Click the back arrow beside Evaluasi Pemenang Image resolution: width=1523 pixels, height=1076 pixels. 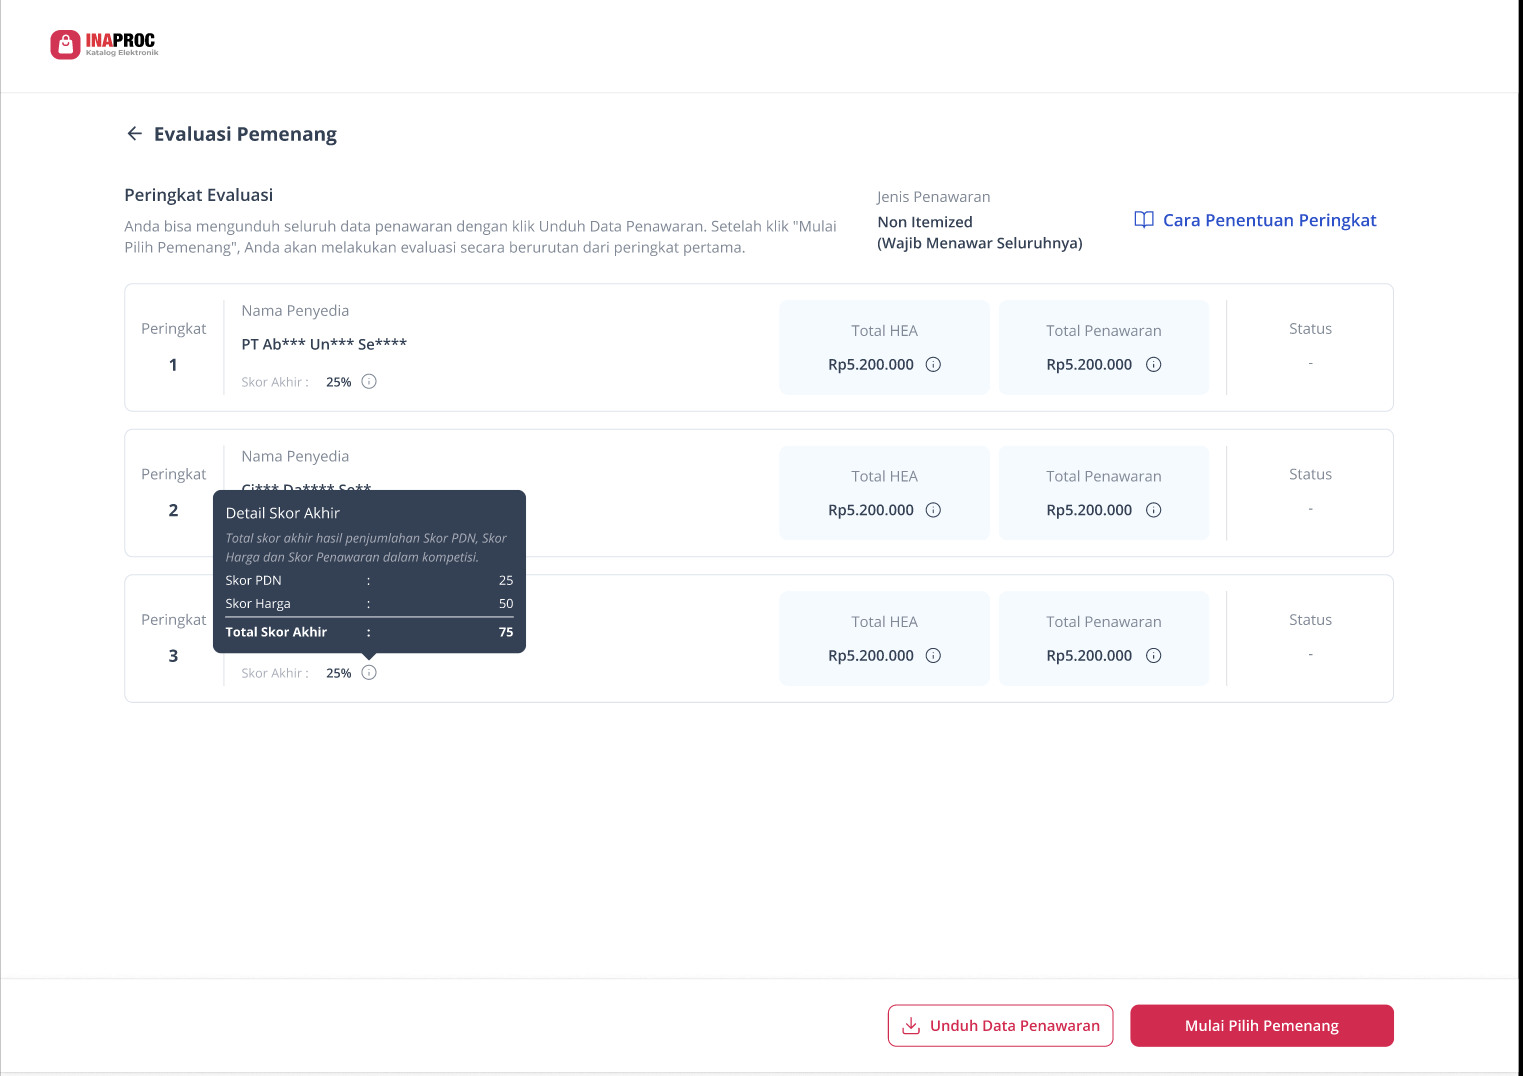tap(134, 134)
